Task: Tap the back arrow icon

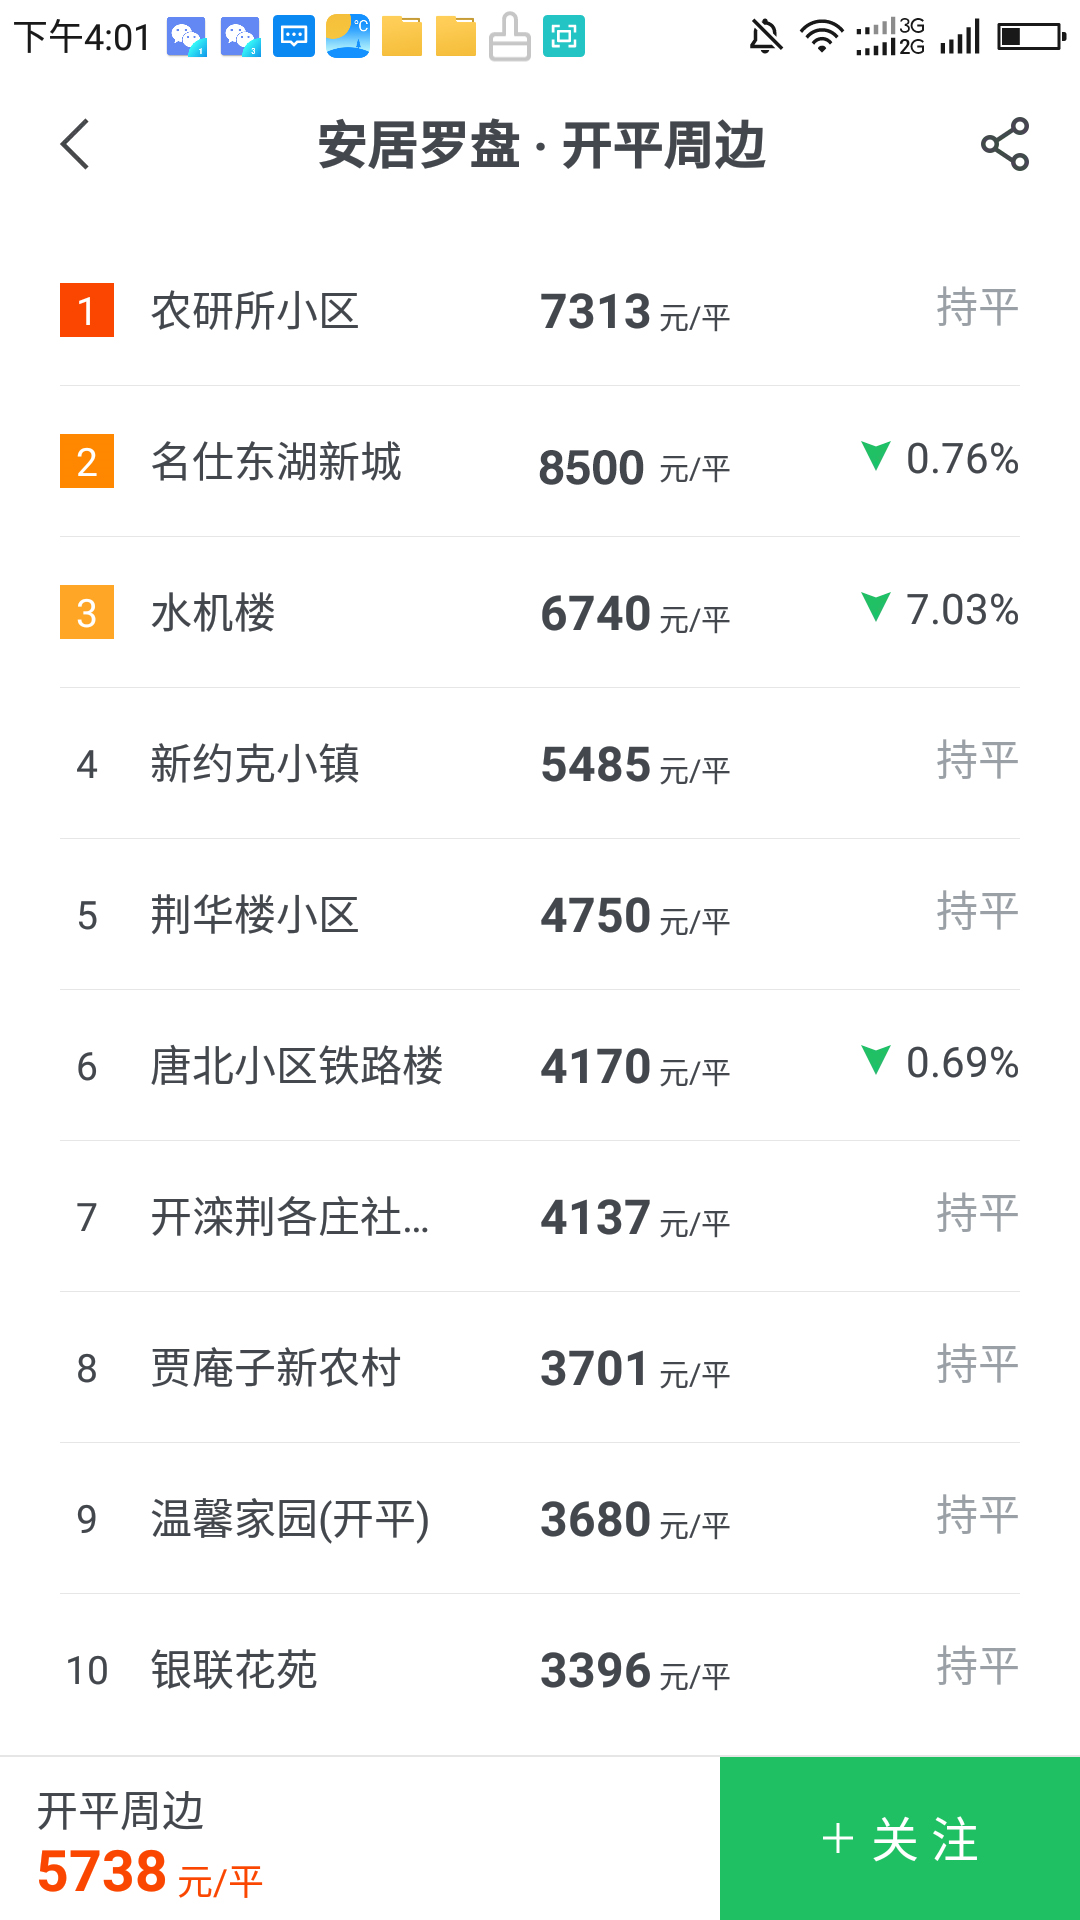Action: point(76,145)
